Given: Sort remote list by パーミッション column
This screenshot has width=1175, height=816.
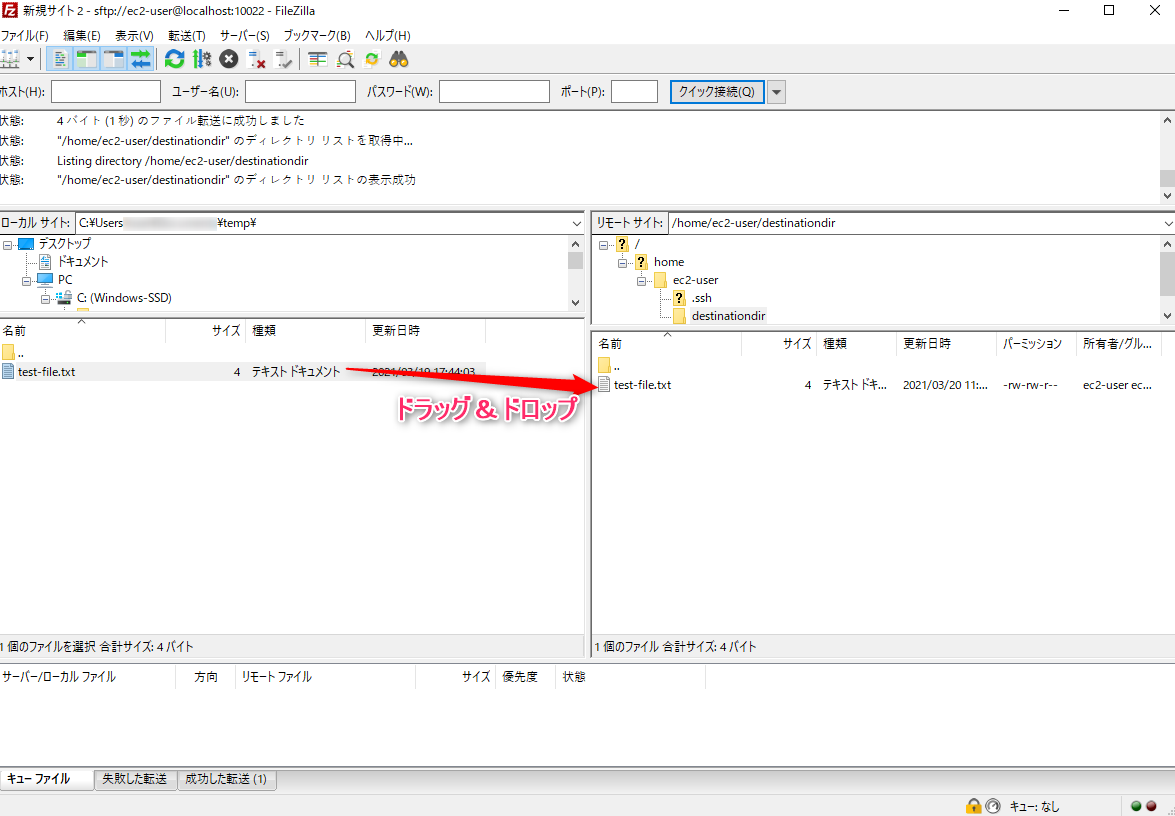Looking at the screenshot, I should 1036,344.
